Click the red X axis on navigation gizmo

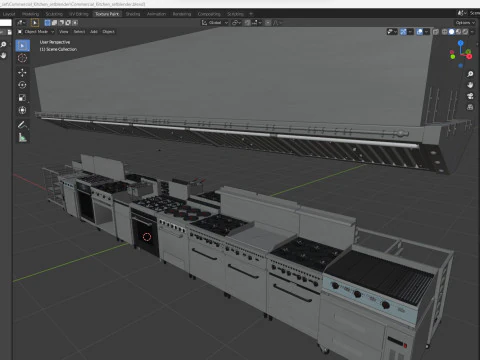(x=469, y=56)
